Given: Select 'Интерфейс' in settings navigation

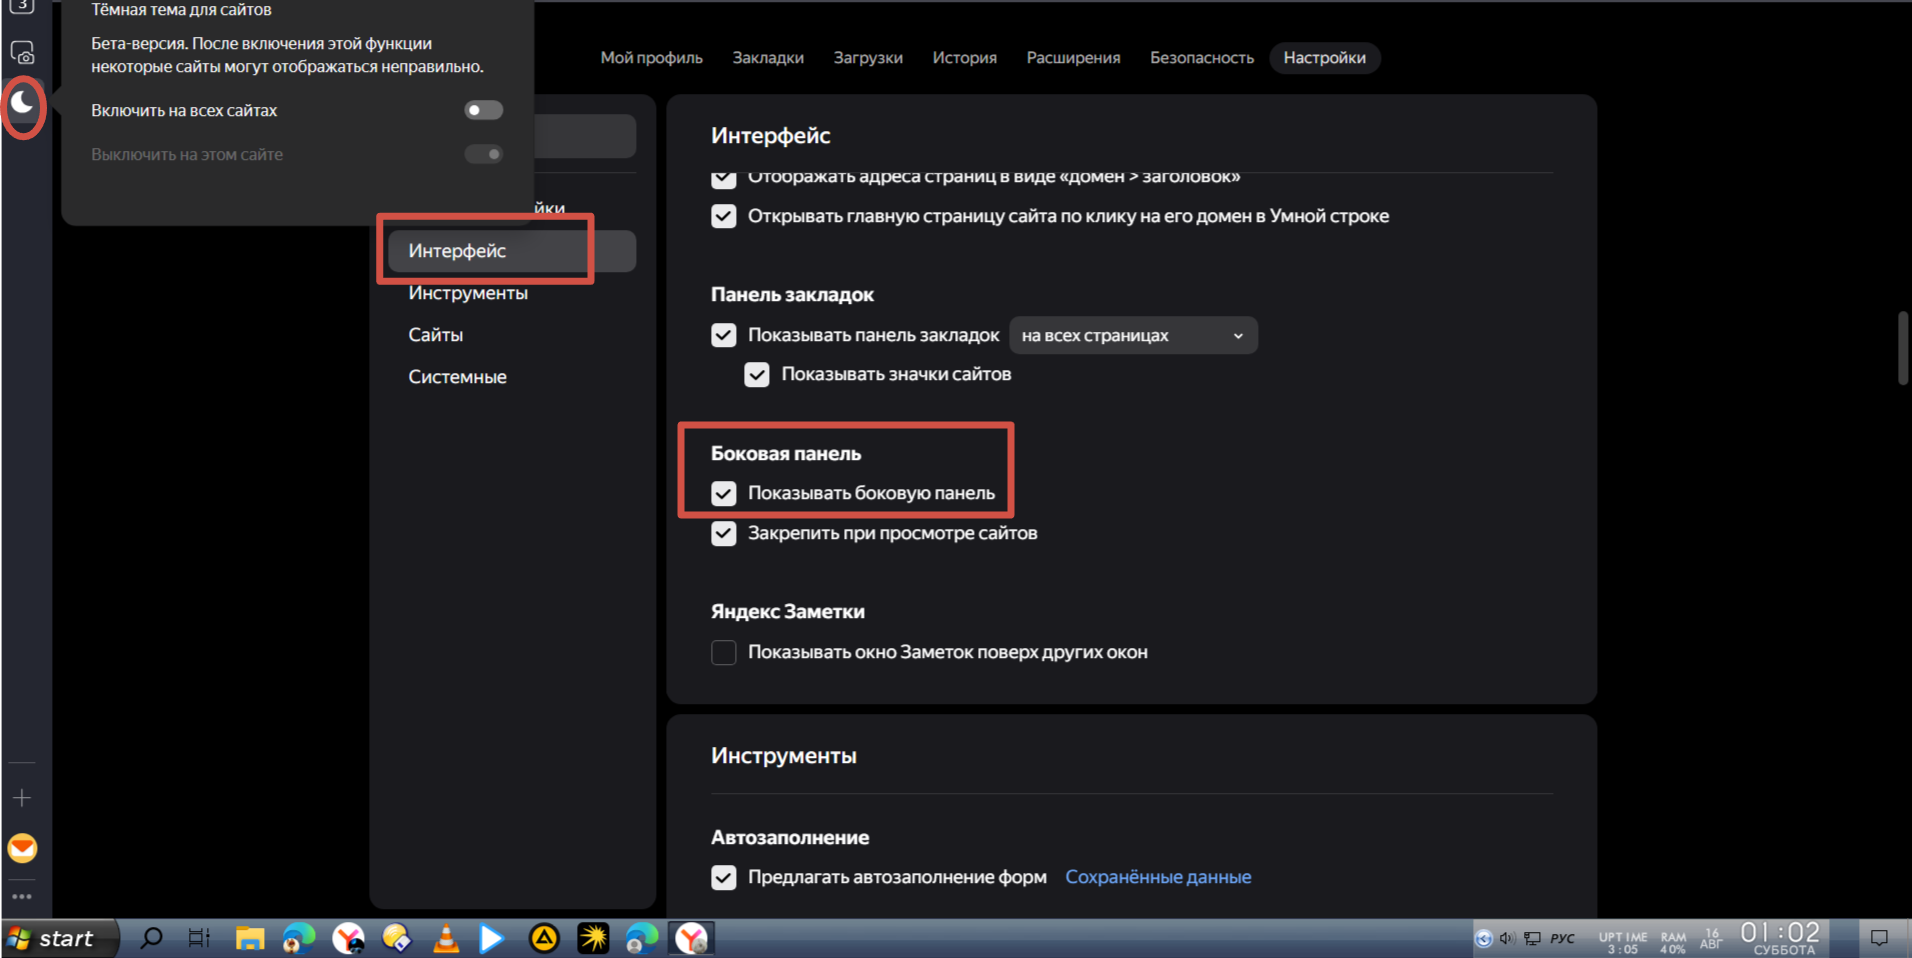Looking at the screenshot, I should [x=511, y=251].
